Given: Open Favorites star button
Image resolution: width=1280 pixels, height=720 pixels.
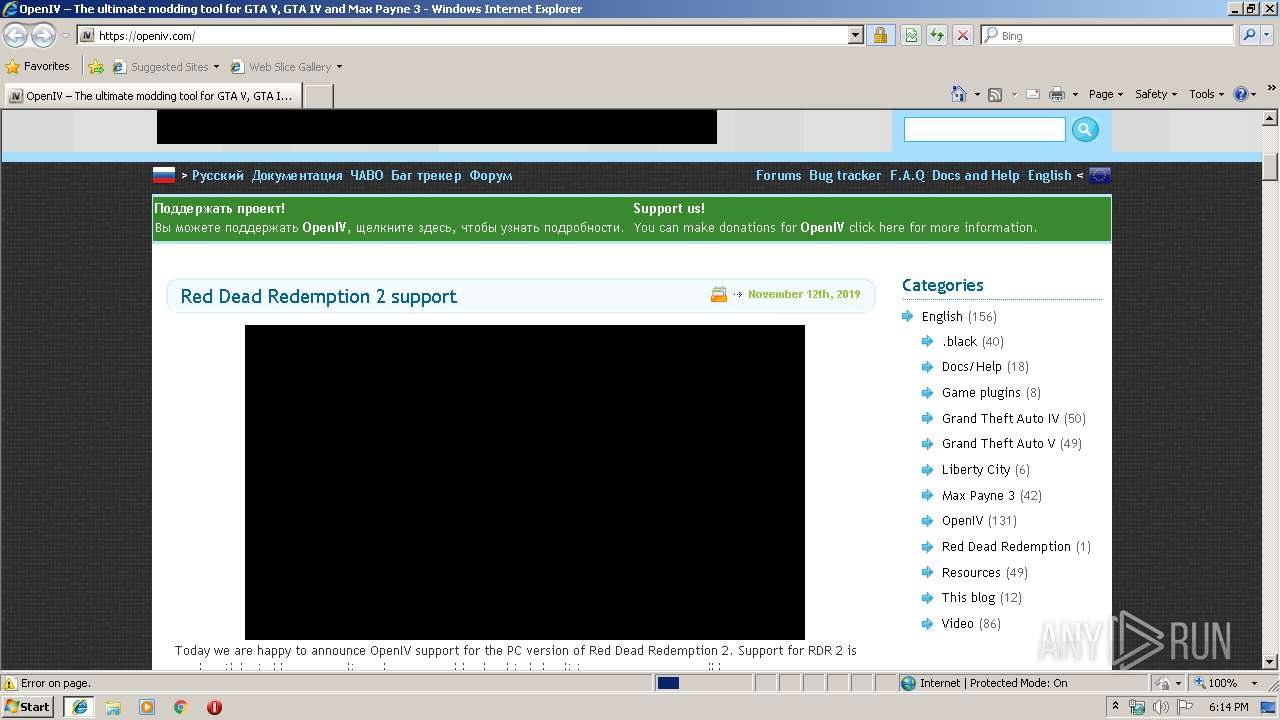Looking at the screenshot, I should pyautogui.click(x=37, y=66).
